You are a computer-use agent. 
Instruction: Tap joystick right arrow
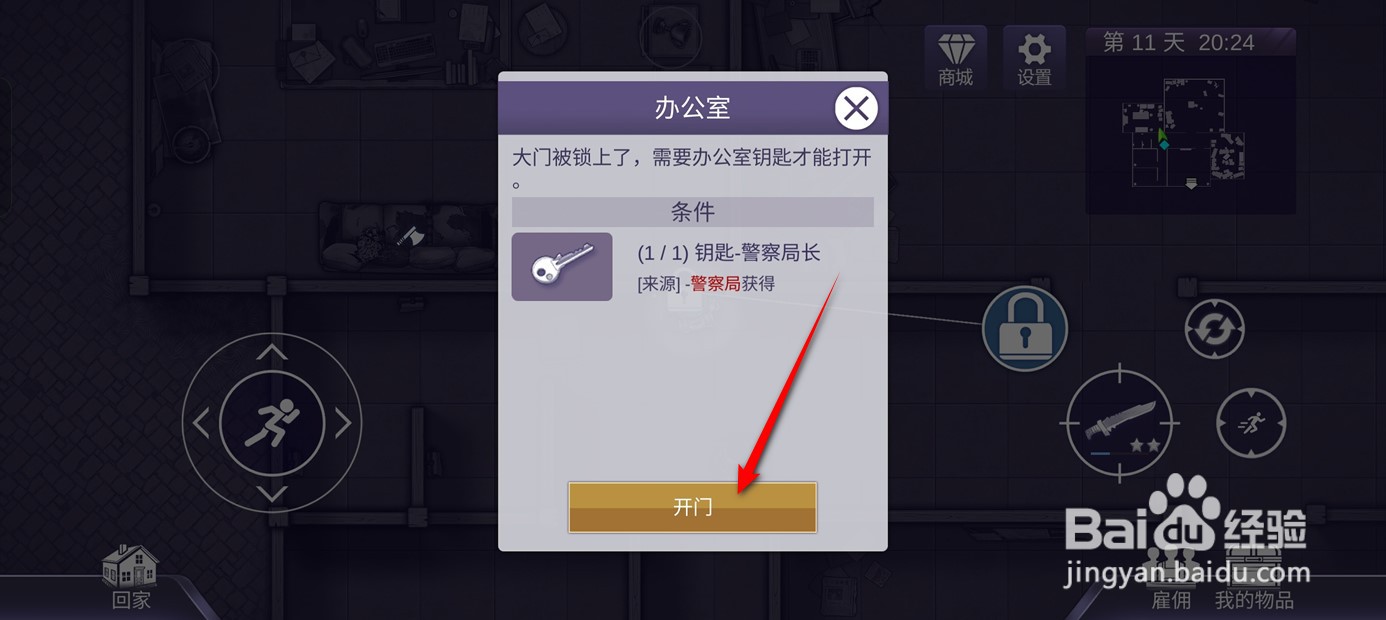point(344,423)
